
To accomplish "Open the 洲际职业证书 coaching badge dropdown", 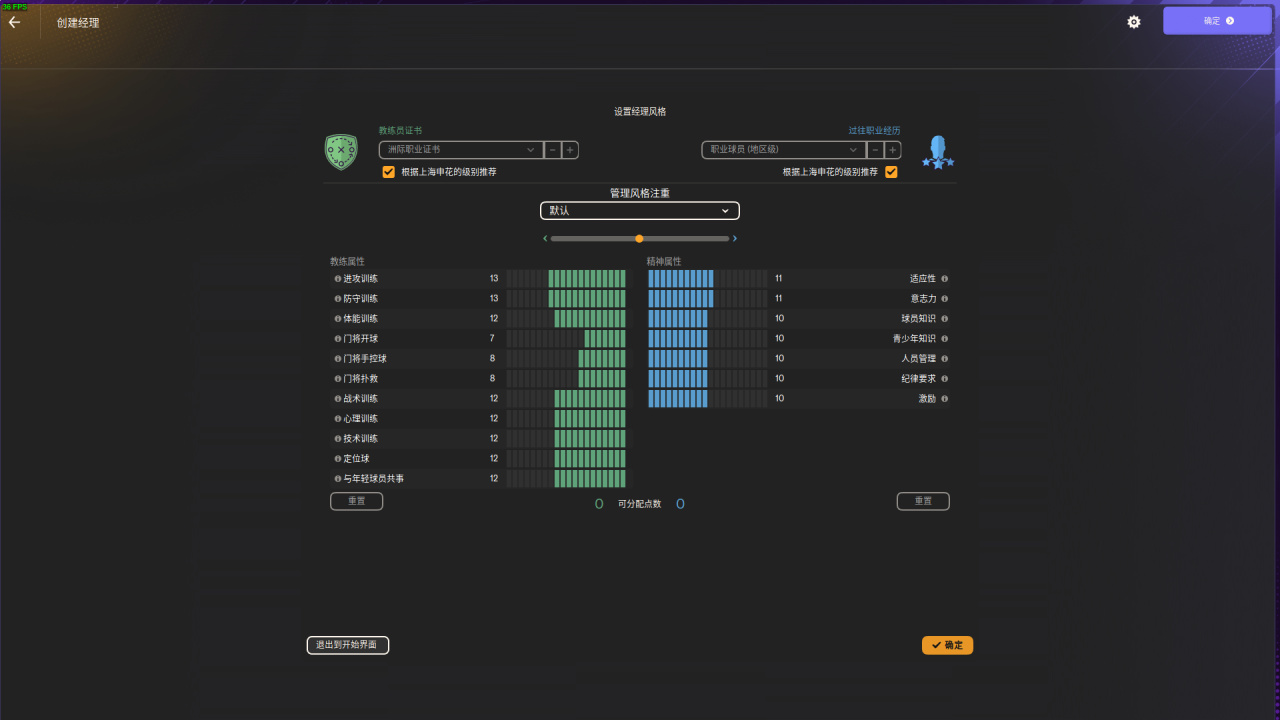I will (x=461, y=150).
